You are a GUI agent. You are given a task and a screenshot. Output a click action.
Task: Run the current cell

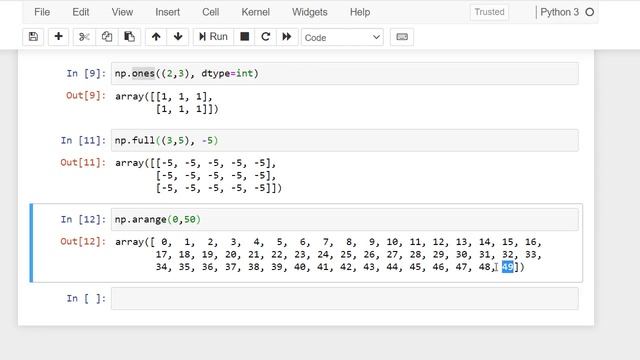pyautogui.click(x=213, y=37)
